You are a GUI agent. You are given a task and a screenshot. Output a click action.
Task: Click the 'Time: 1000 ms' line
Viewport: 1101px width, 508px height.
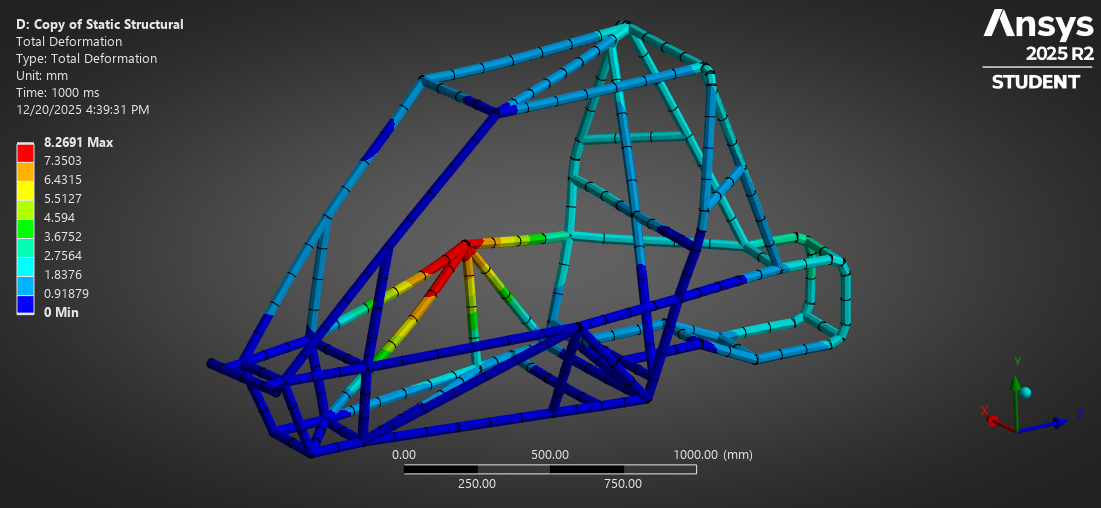click(58, 92)
